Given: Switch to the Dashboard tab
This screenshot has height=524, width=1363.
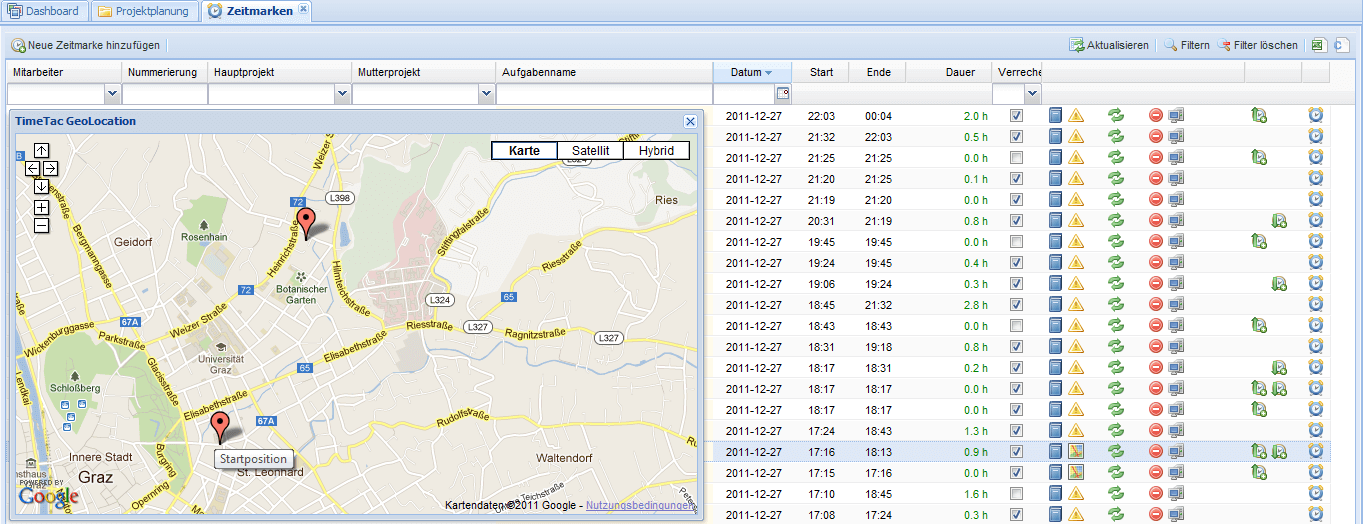Looking at the screenshot, I should (45, 11).
